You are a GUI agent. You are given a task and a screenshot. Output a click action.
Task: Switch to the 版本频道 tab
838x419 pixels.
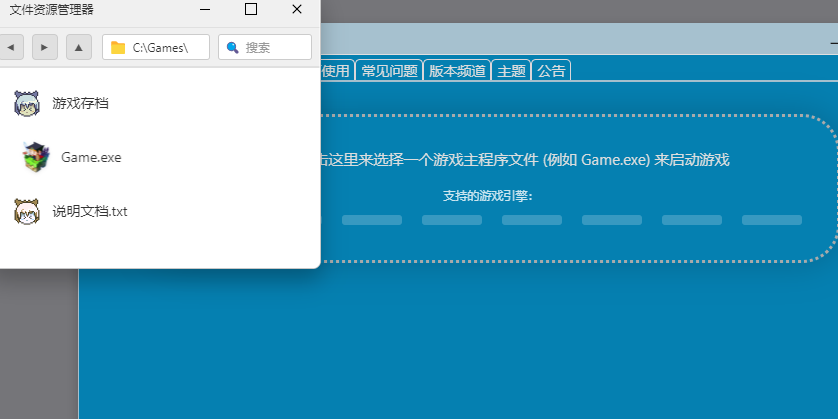457,71
